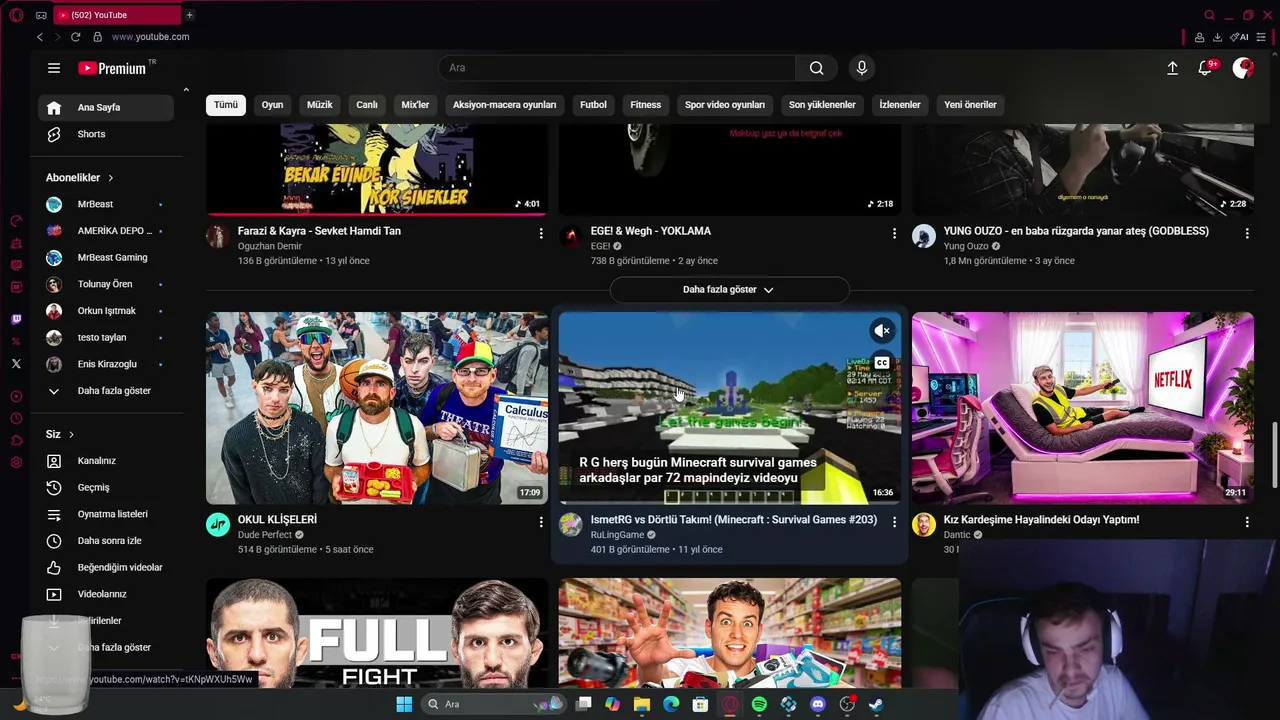
Task: Select the Müzik filter chip
Action: tap(320, 105)
